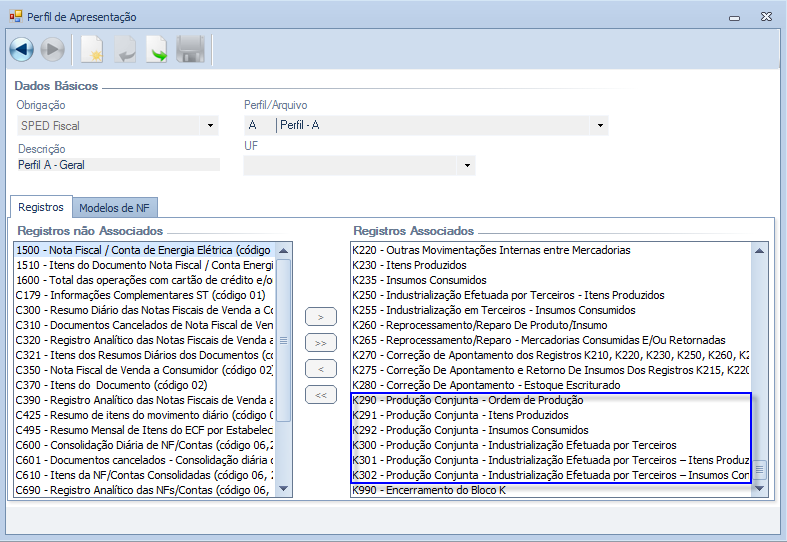Image resolution: width=787 pixels, height=542 pixels.
Task: Click the green arrow document icon
Action: pyautogui.click(x=157, y=49)
